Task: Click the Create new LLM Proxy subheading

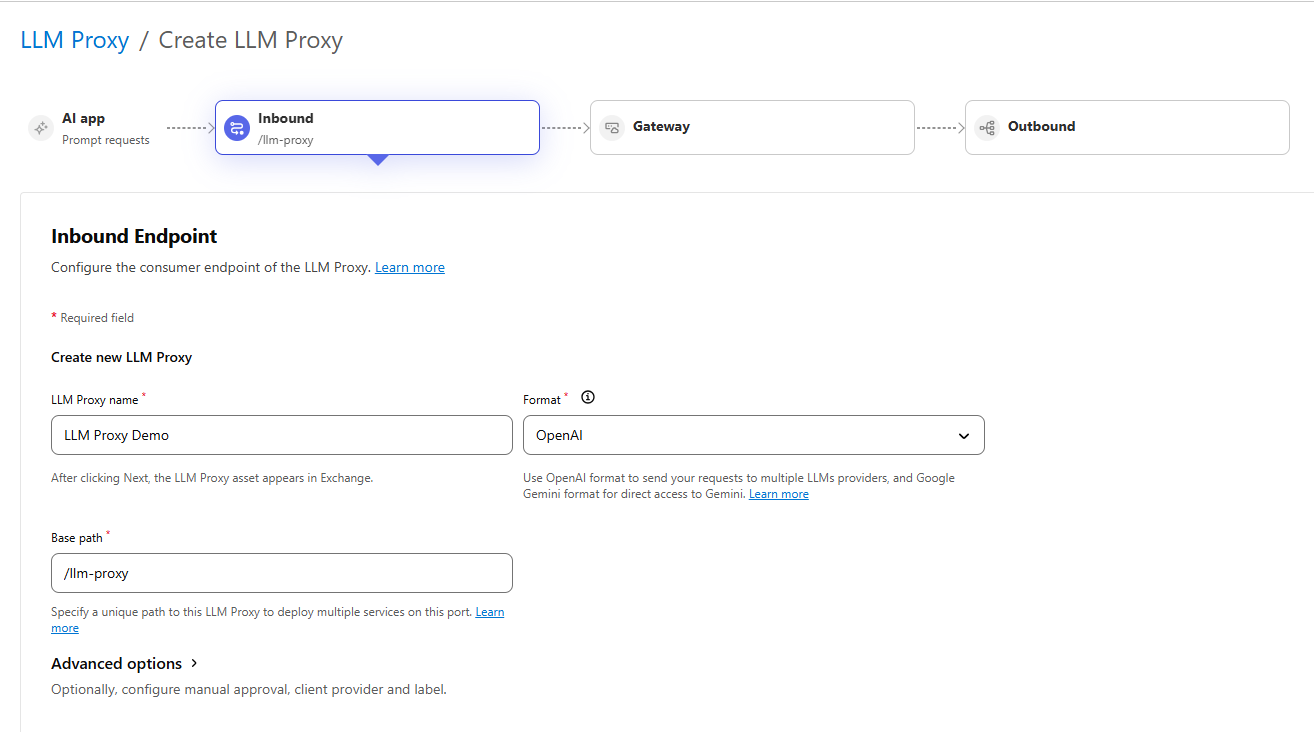Action: pos(121,357)
